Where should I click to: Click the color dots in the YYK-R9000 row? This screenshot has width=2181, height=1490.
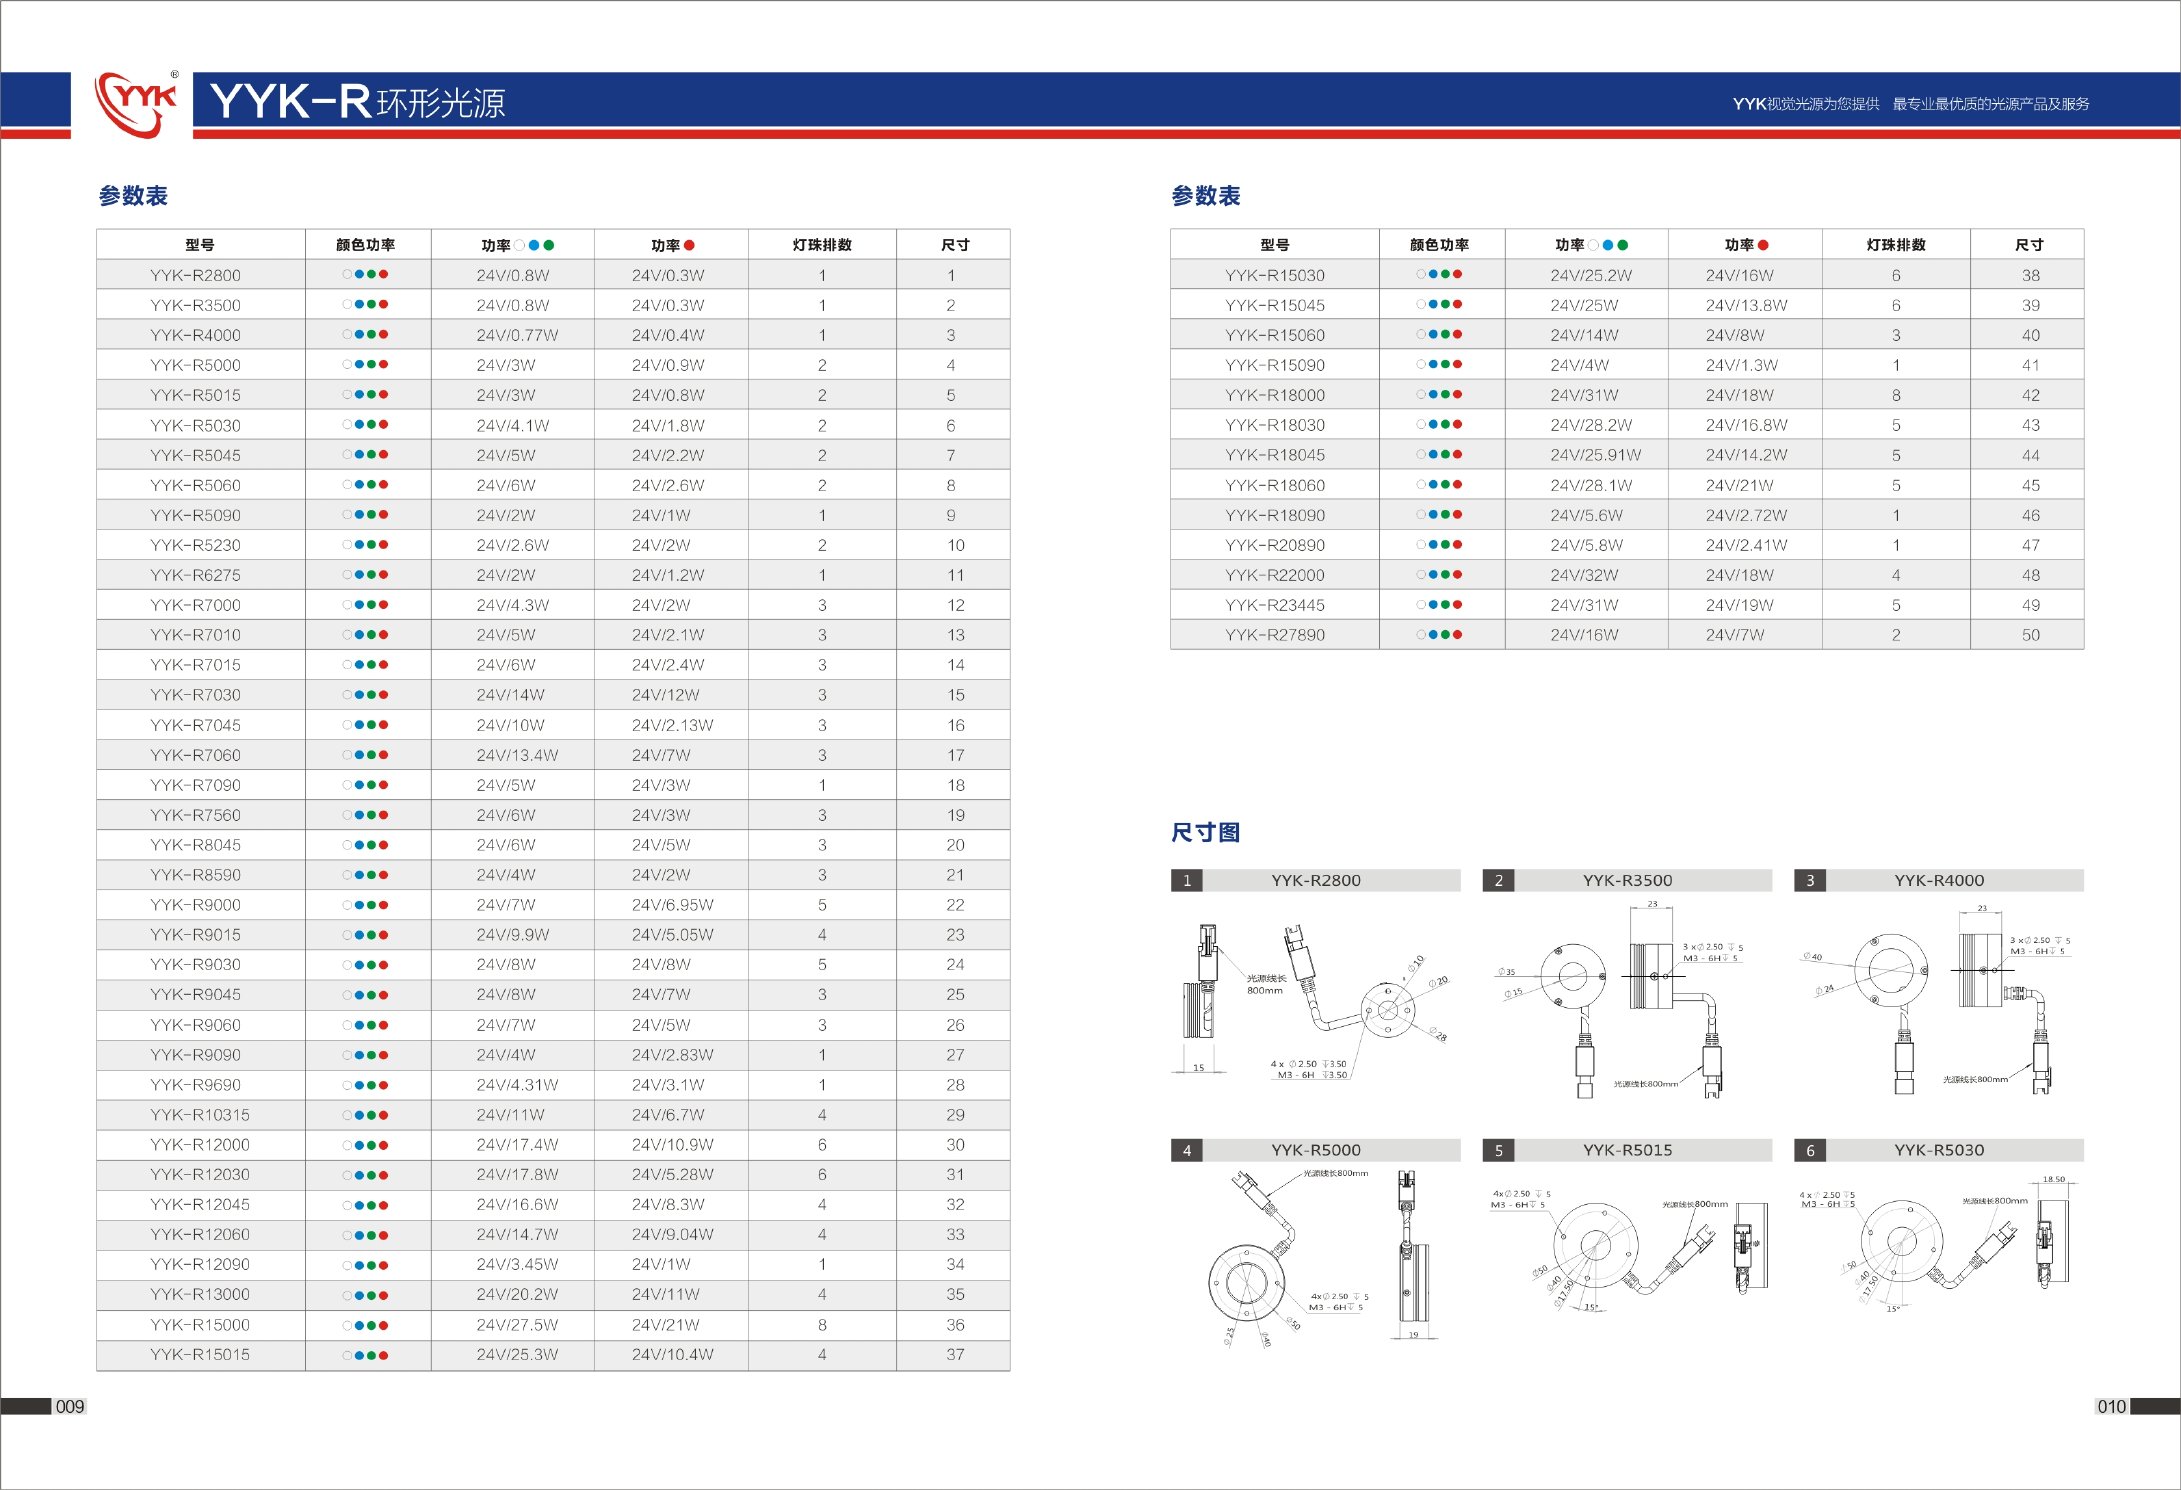[366, 905]
